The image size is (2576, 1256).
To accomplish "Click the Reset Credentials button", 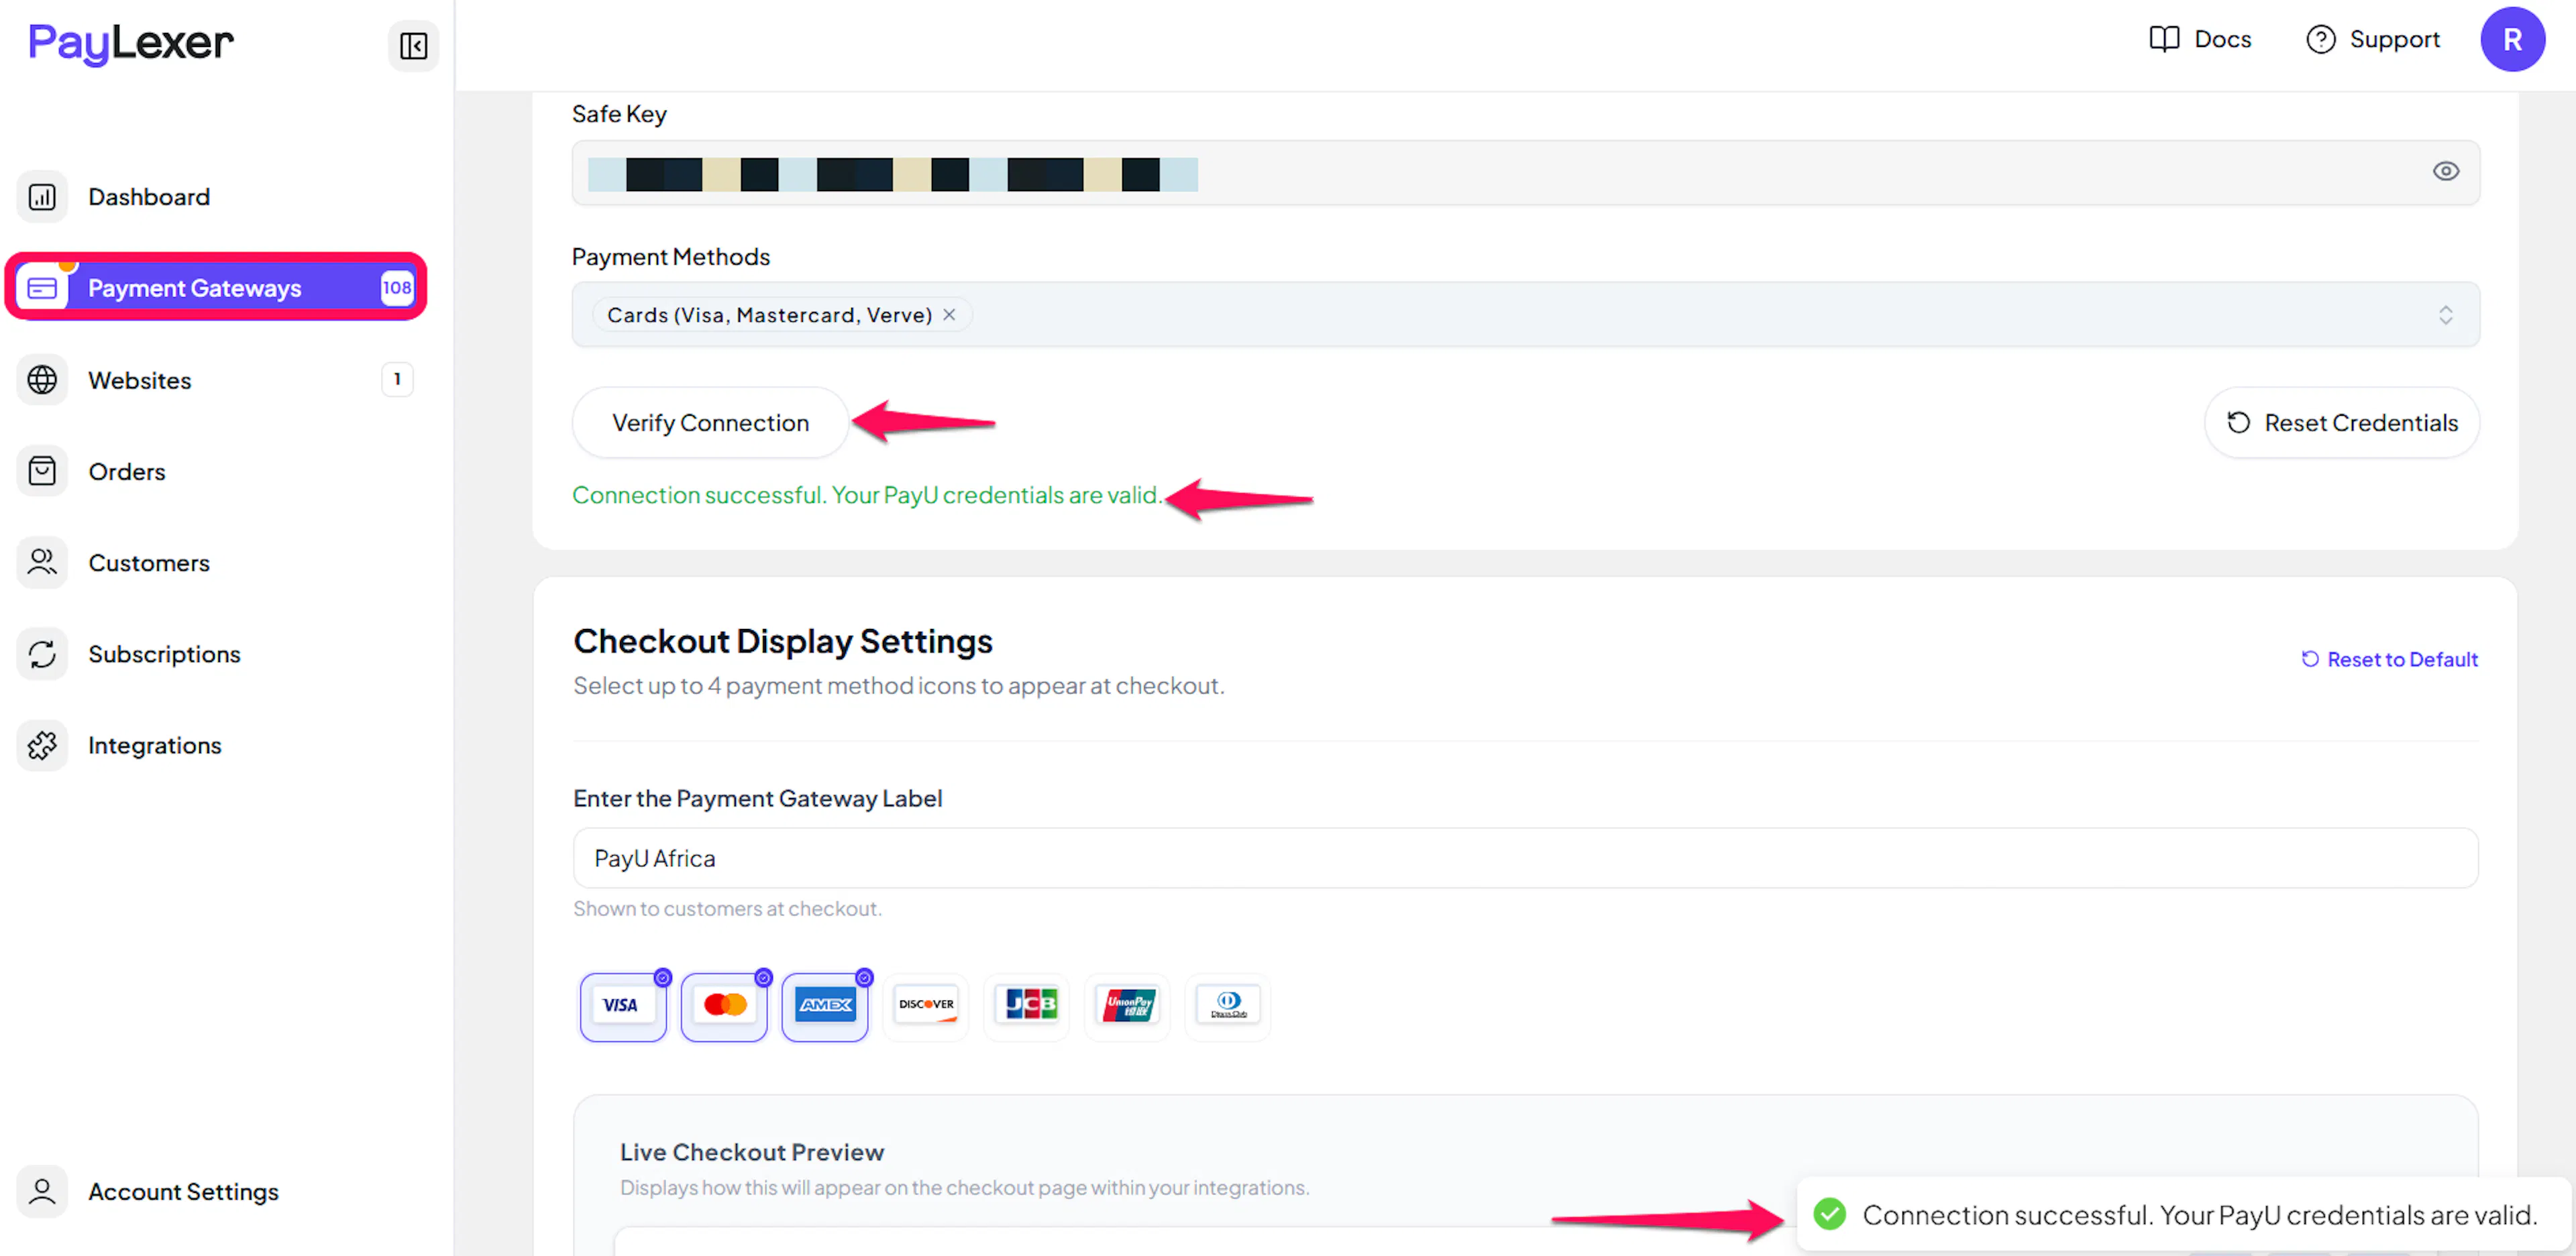I will 2341,423.
